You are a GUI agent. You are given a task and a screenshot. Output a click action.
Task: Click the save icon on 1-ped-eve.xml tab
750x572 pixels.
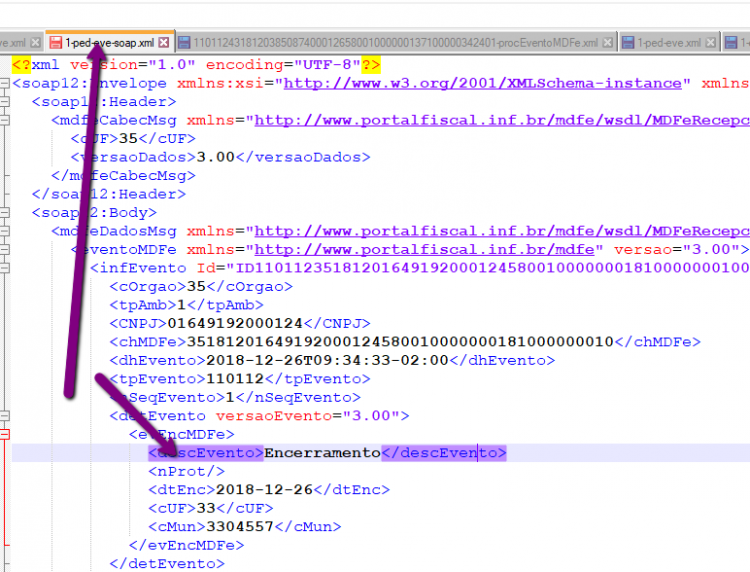point(628,43)
